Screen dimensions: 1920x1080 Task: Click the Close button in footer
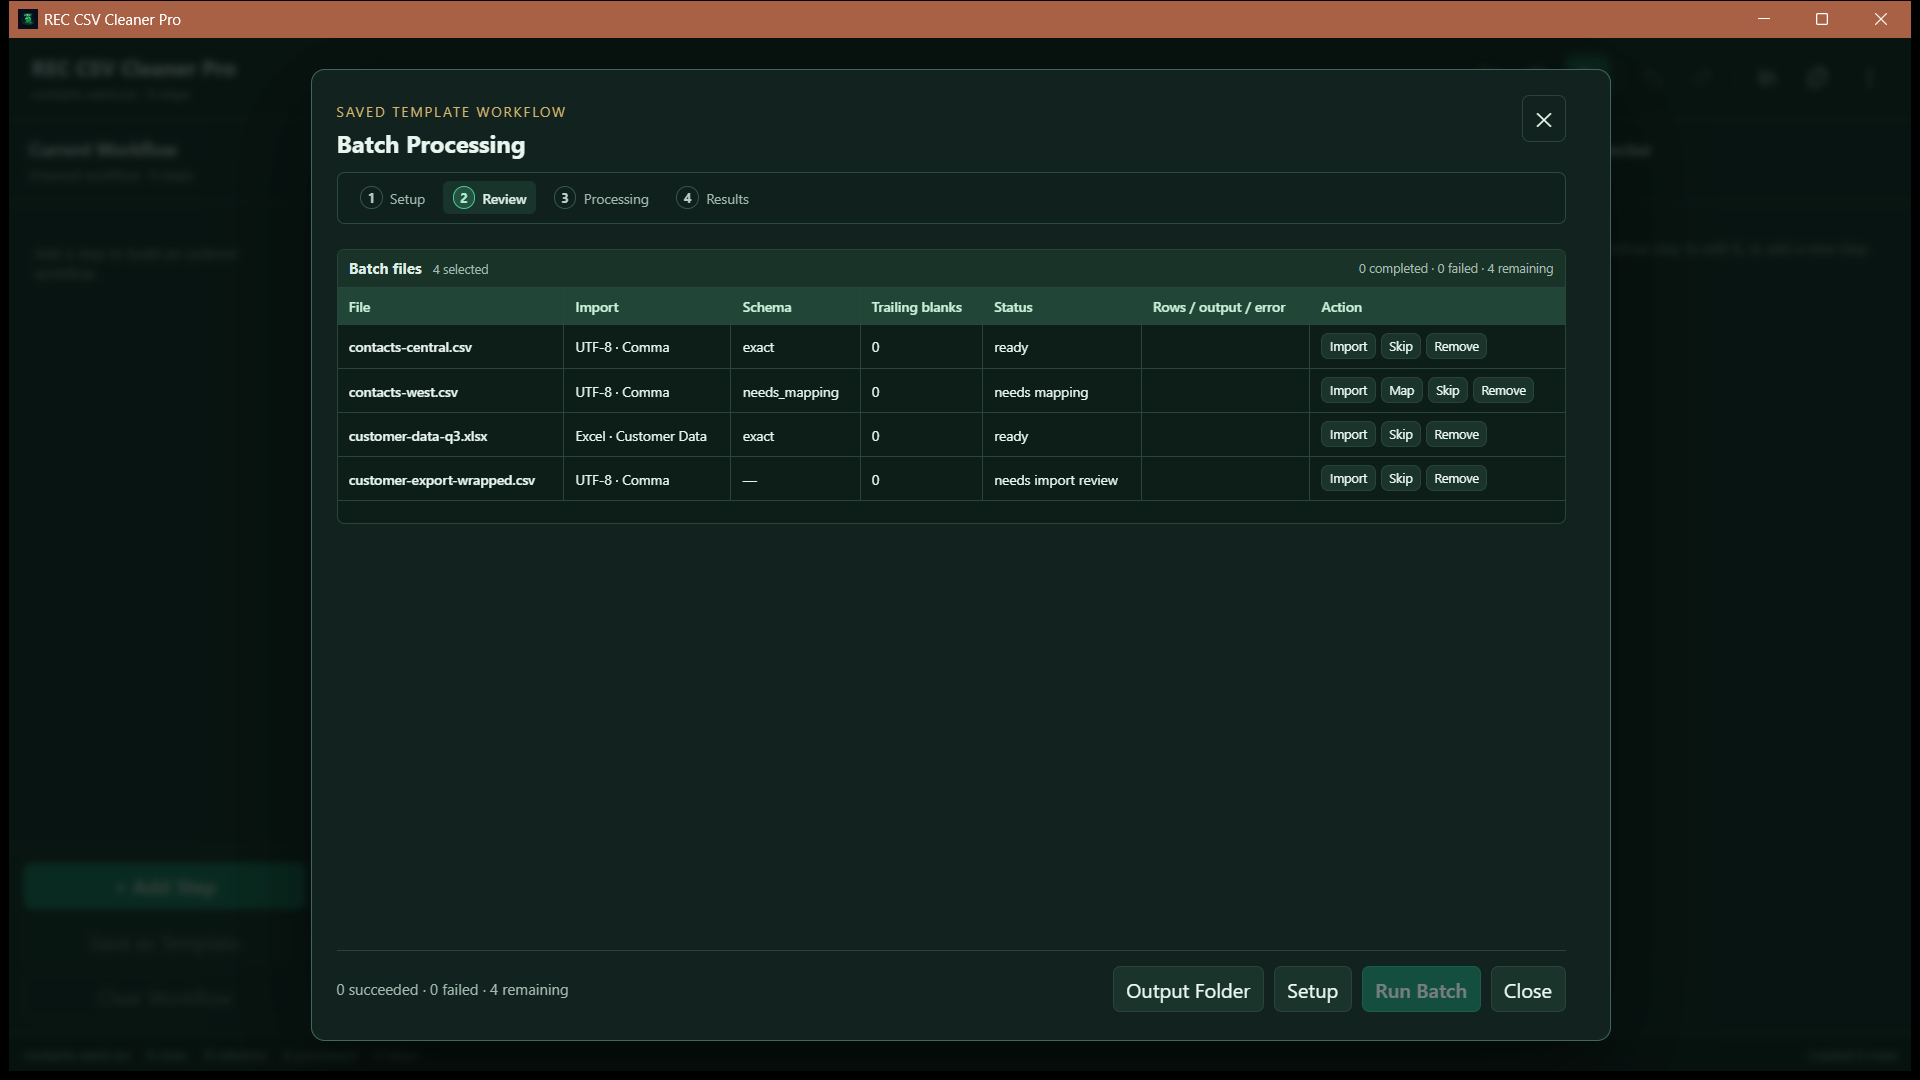click(1527, 990)
